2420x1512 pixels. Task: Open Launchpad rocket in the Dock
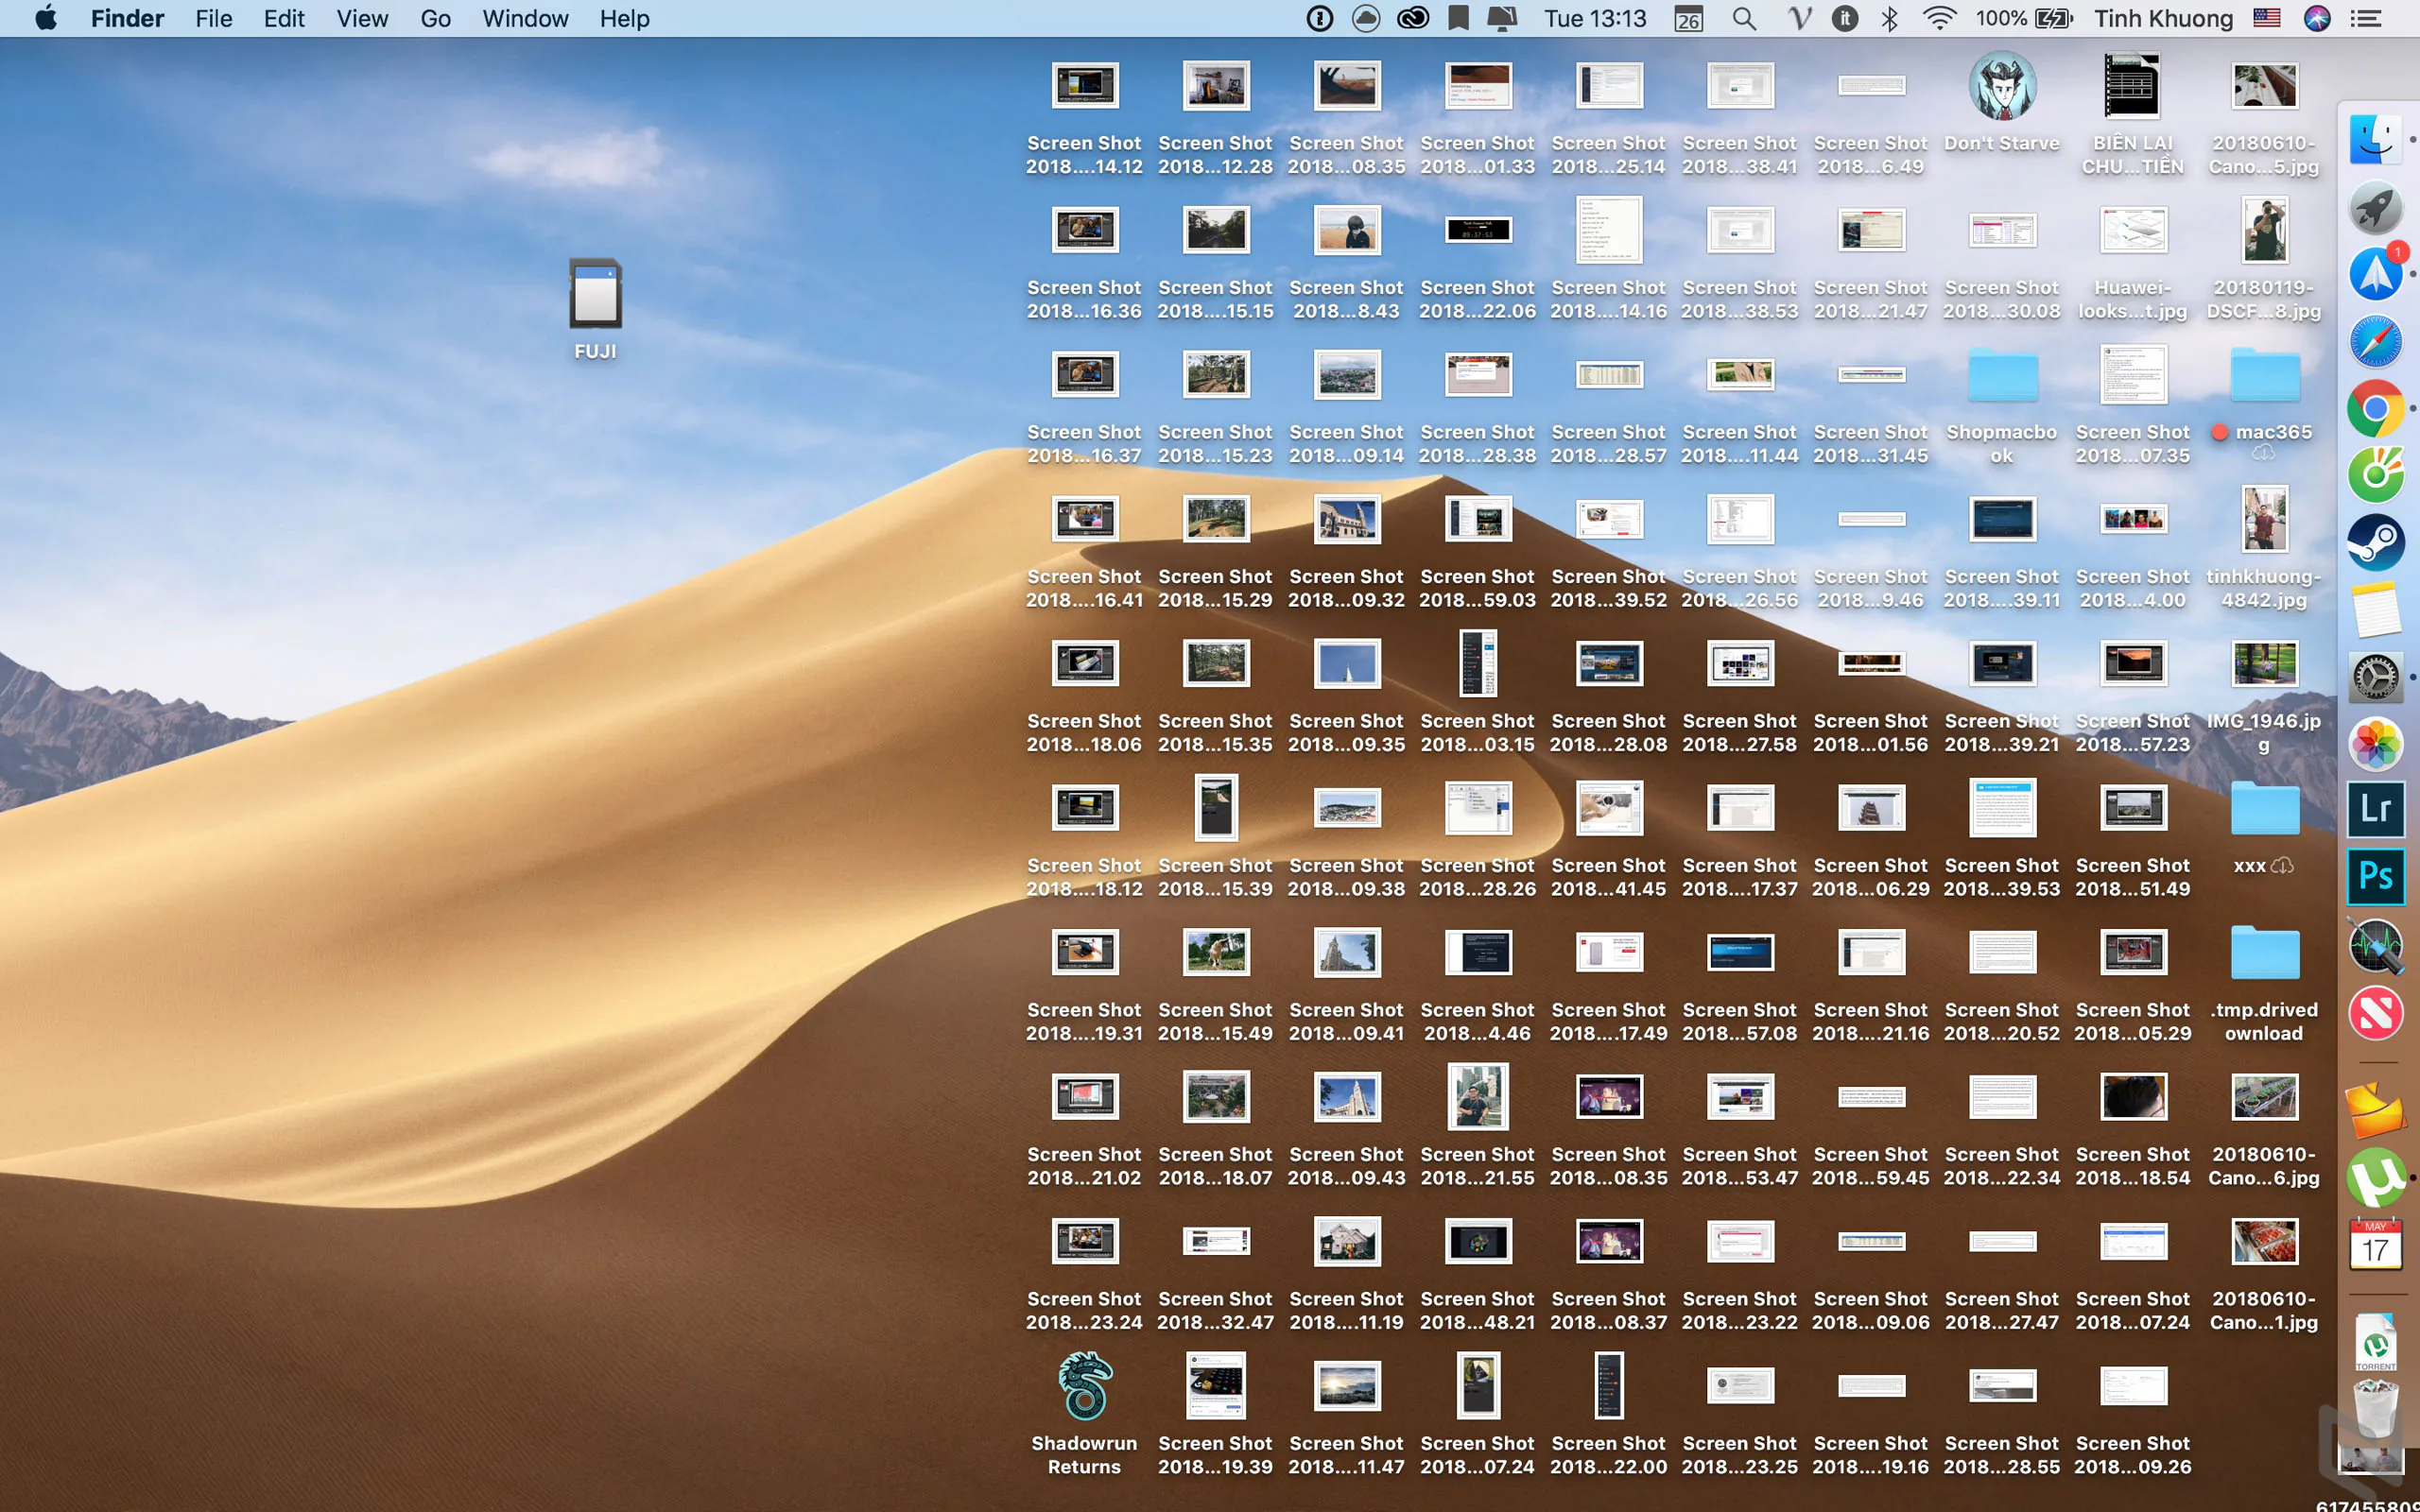click(2375, 207)
